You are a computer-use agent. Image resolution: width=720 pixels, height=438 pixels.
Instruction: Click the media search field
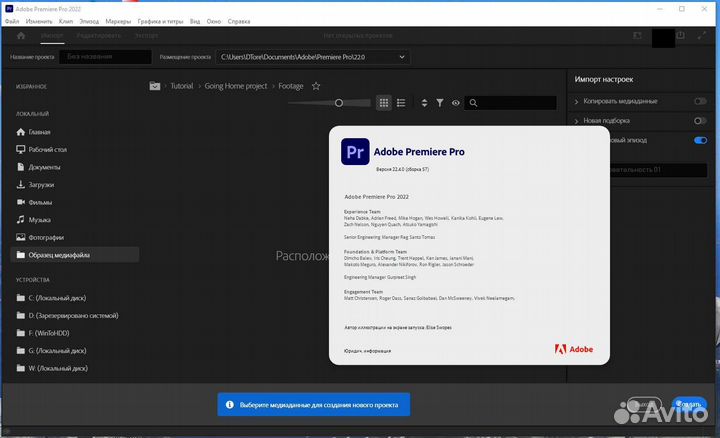pos(510,103)
